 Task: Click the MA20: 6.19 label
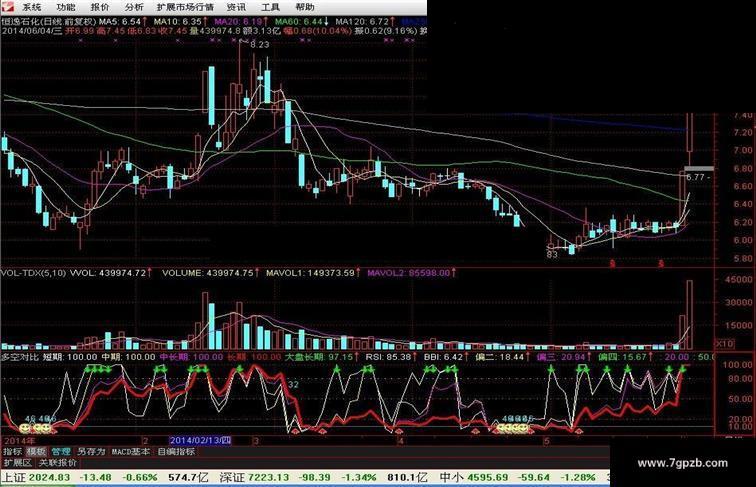point(238,22)
